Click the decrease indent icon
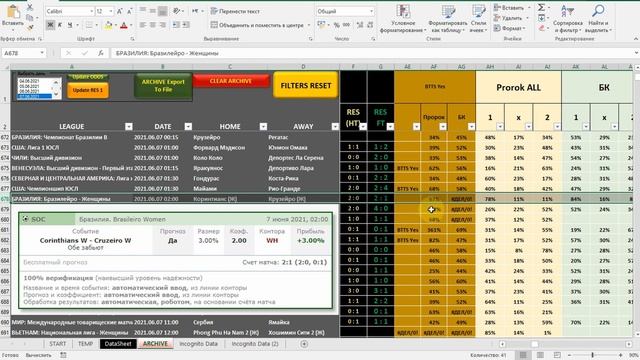640x360 pixels. [x=176, y=25]
